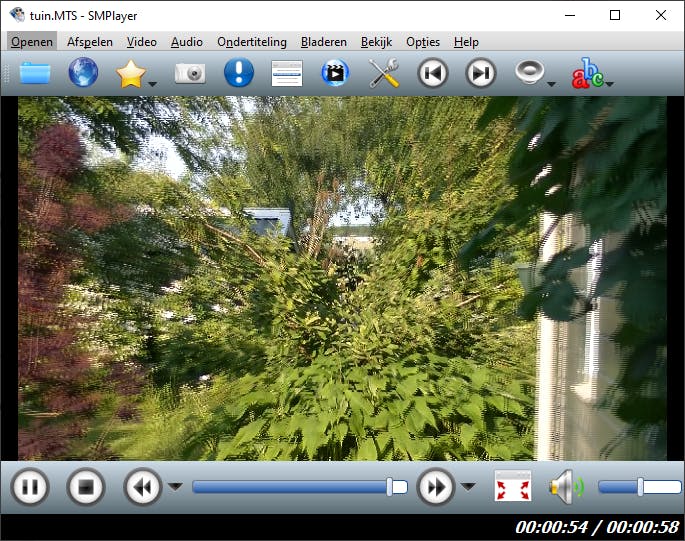Adjust the volume slider
Viewport: 685px width, 541px height.
[x=640, y=487]
